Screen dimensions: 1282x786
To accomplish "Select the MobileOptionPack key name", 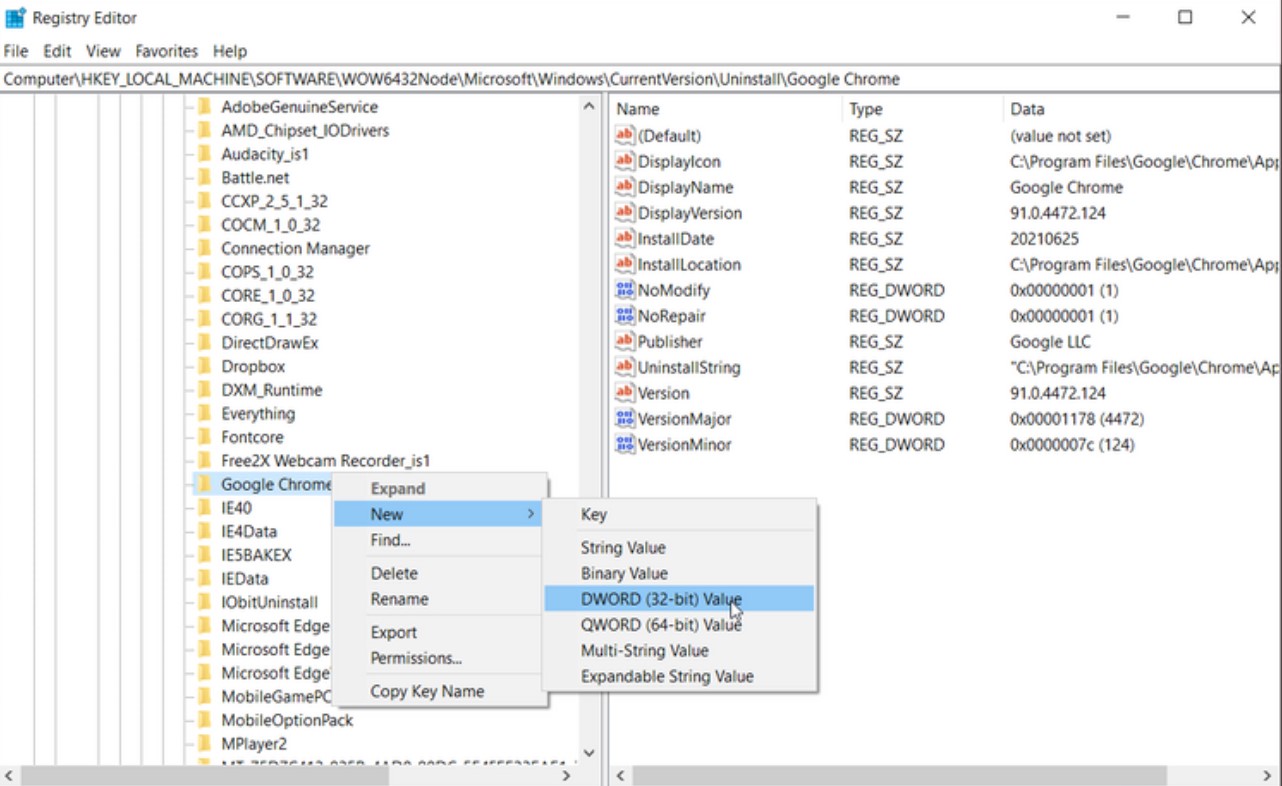I will (287, 720).
